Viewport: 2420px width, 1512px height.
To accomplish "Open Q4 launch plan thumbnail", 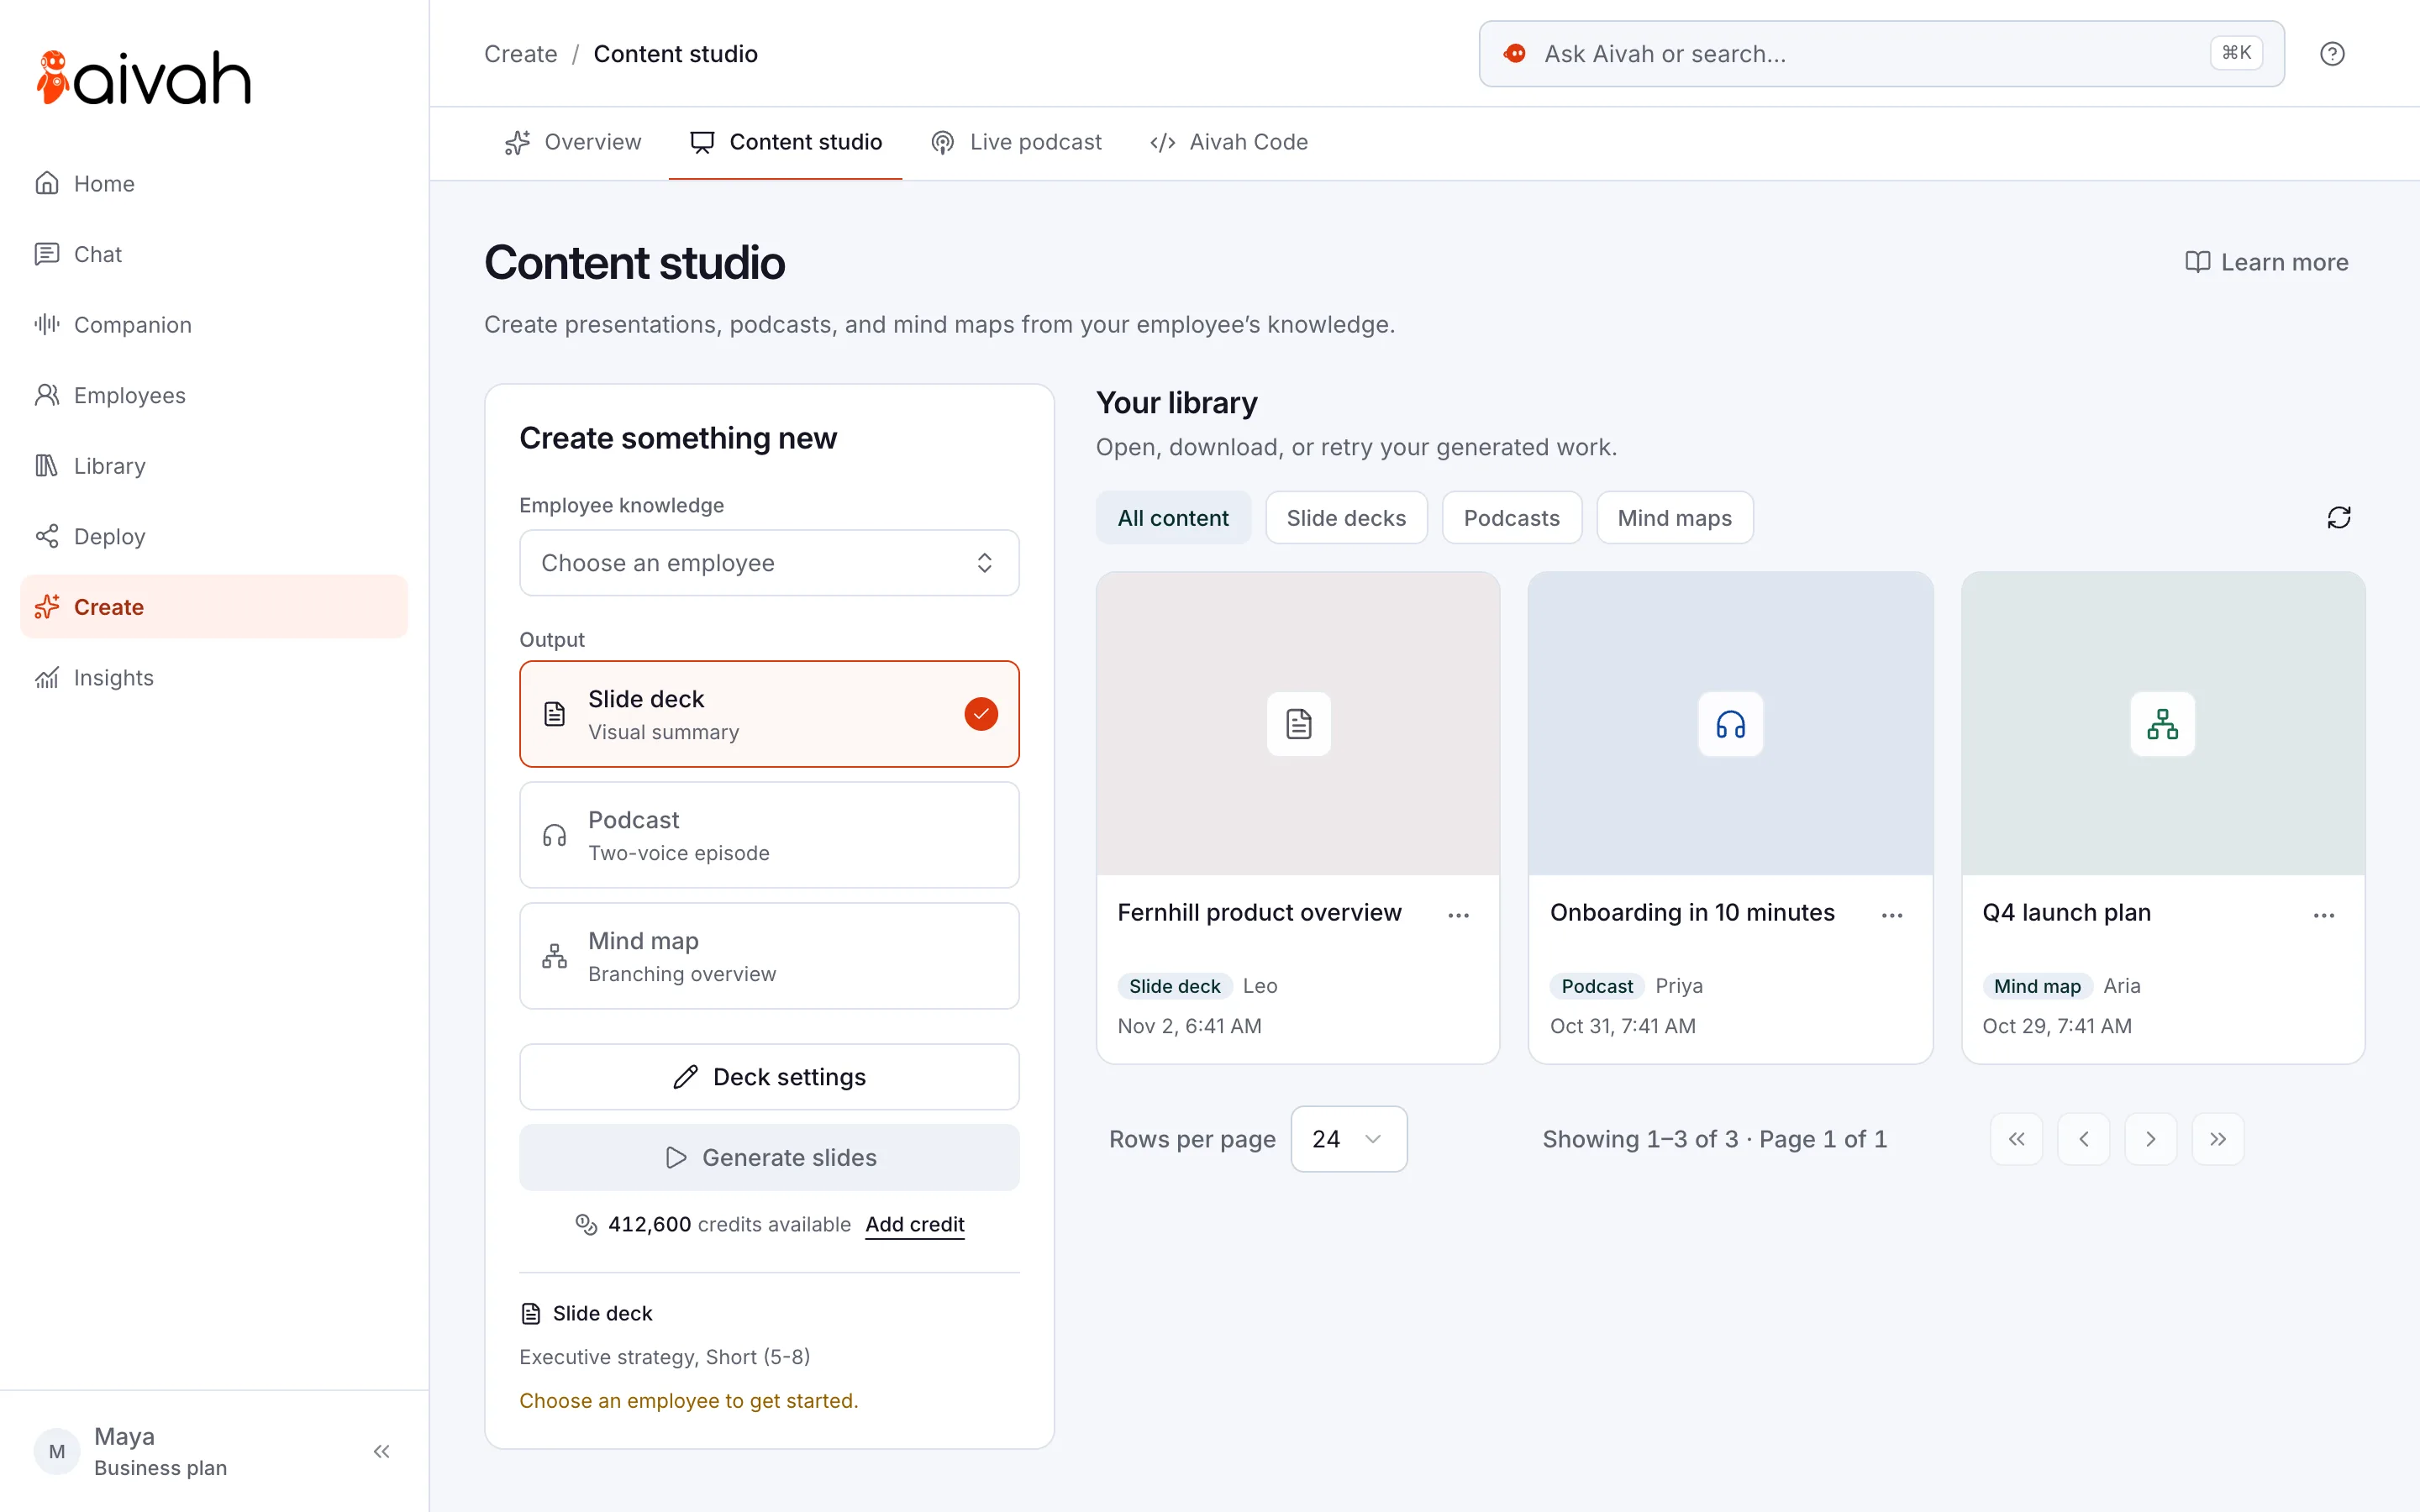I will pos(2163,724).
